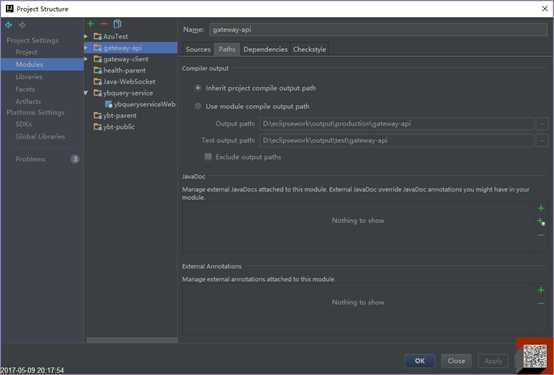
Task: Expand the gateway-client module node
Action: pos(86,59)
